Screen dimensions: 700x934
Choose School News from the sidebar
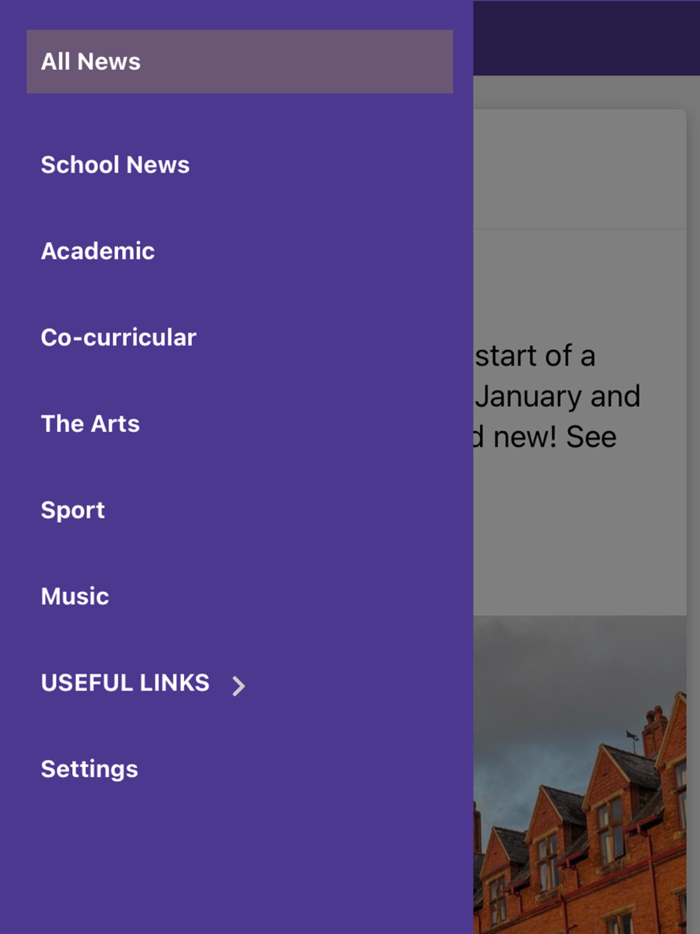click(x=115, y=165)
